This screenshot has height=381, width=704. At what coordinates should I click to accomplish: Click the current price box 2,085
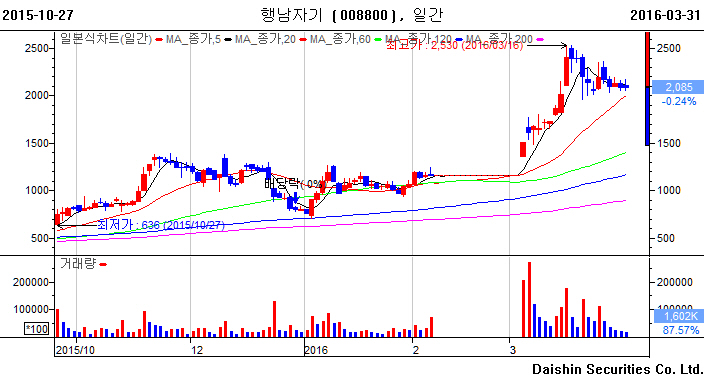(x=678, y=87)
